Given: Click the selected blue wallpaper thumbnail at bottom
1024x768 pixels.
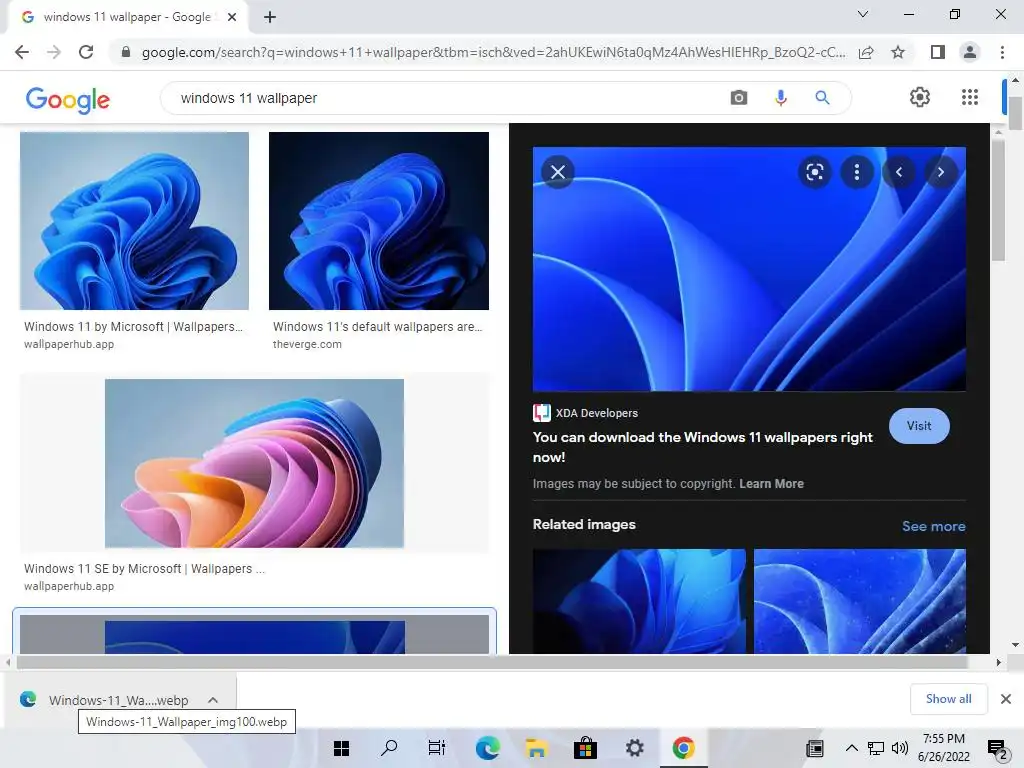Looking at the screenshot, I should (255, 633).
